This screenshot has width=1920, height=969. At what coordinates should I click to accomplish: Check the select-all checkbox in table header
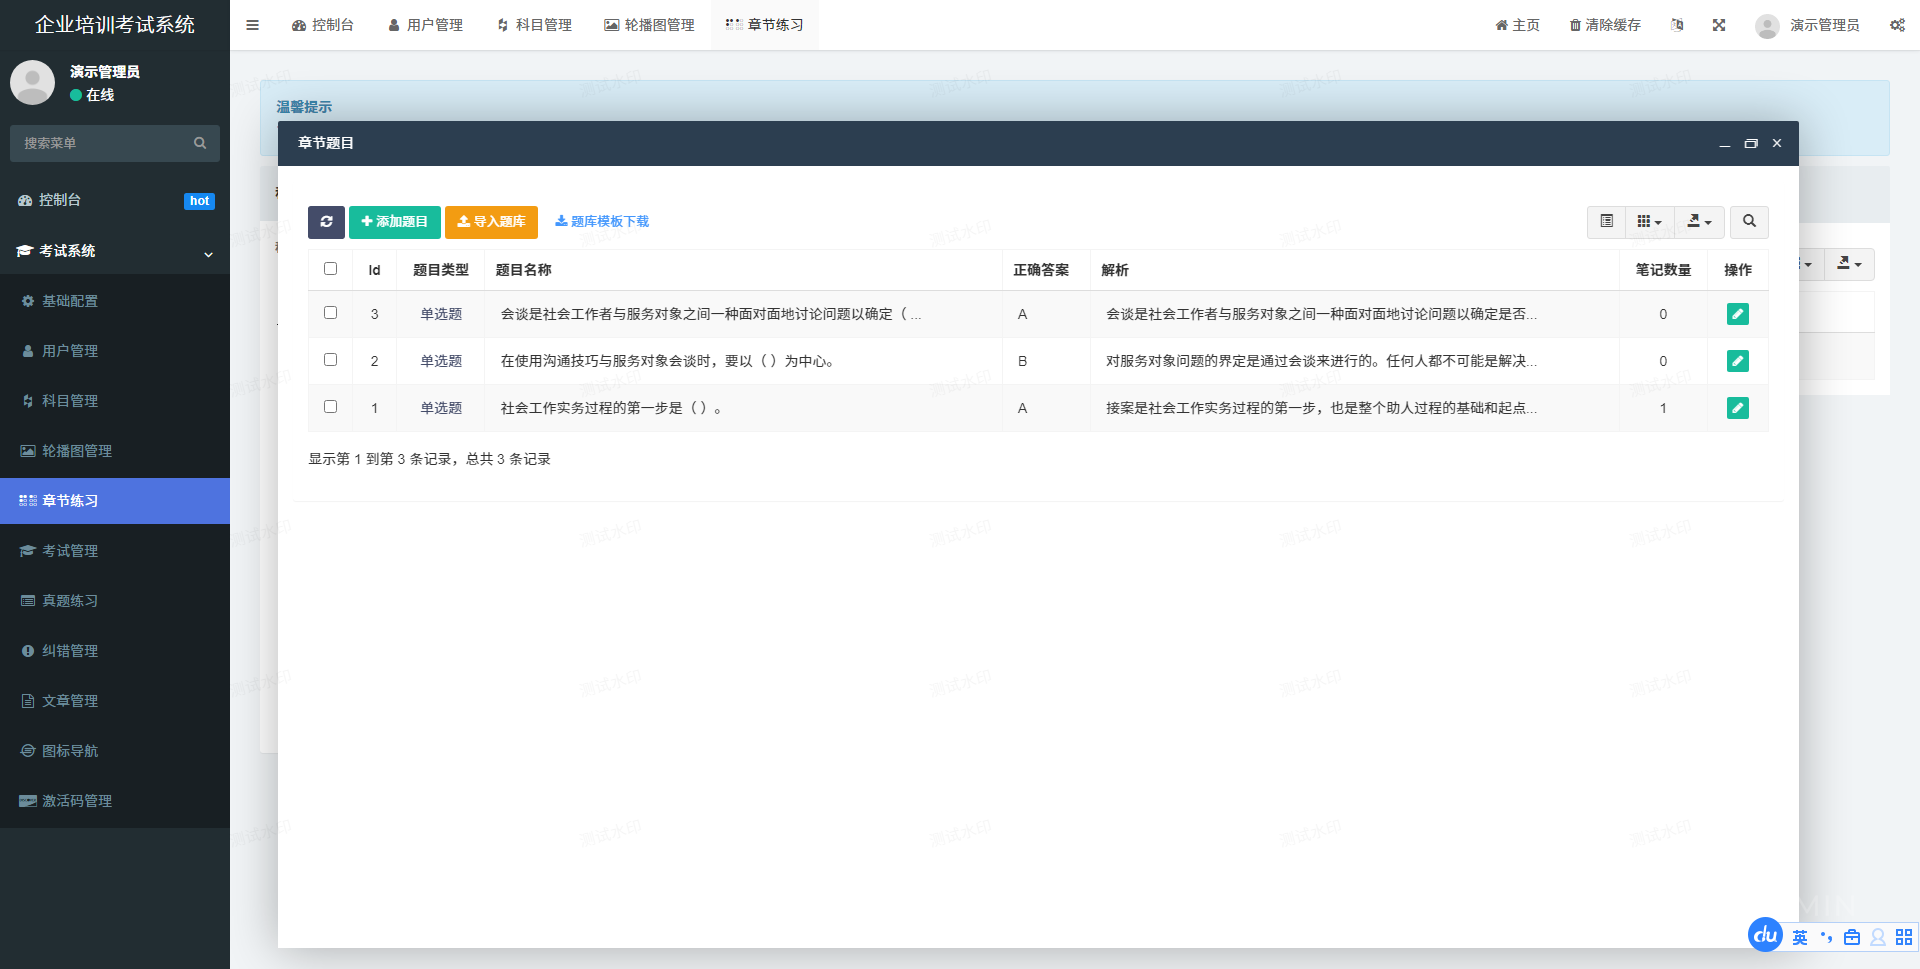[331, 269]
